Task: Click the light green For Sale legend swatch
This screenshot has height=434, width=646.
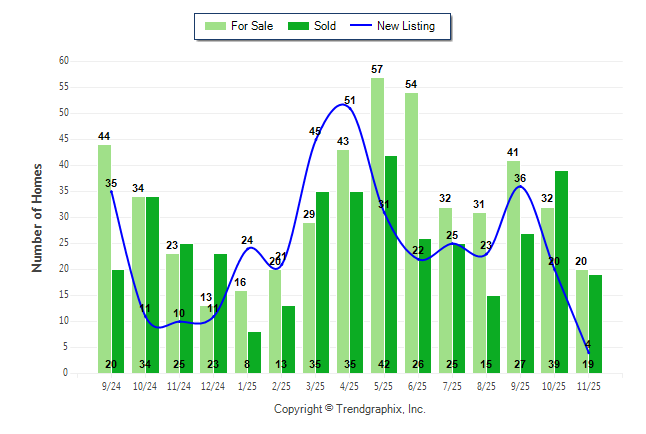Action: click(214, 26)
